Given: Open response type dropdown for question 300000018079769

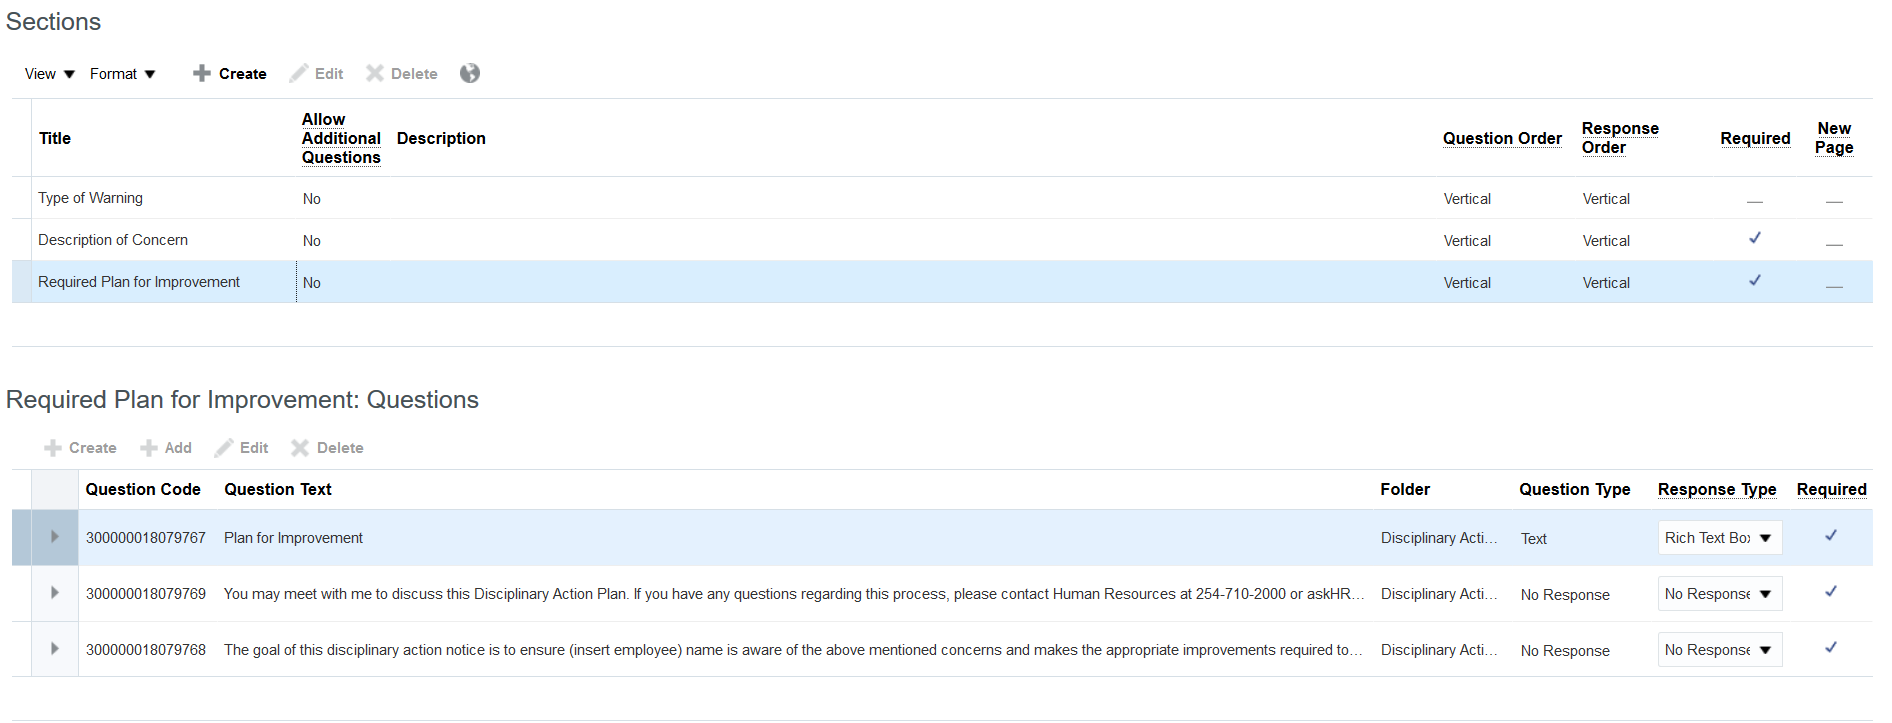Looking at the screenshot, I should point(1720,594).
